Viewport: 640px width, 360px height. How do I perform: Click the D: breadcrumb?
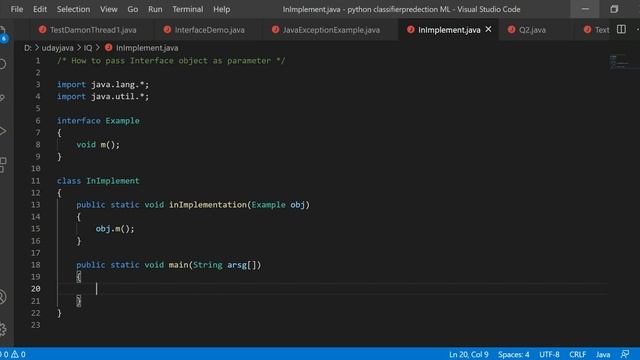coord(27,48)
